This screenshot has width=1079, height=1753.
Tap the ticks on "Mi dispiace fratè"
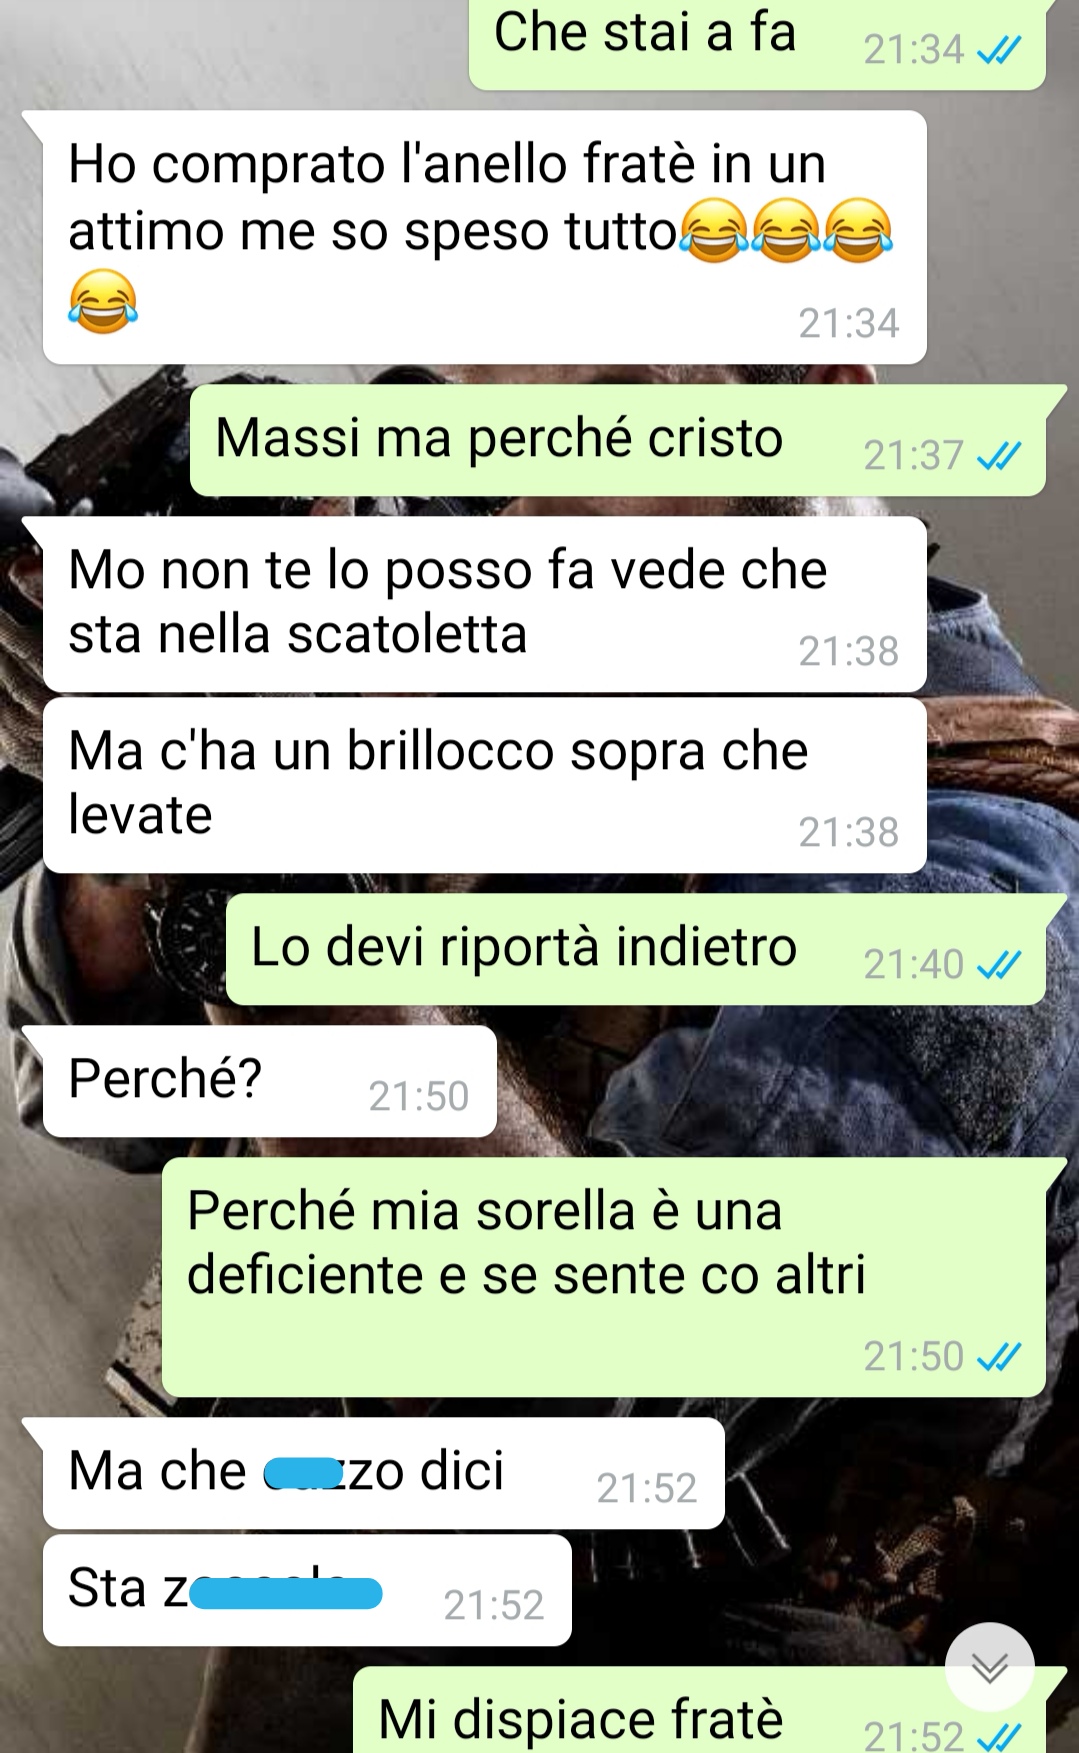(x=999, y=1736)
